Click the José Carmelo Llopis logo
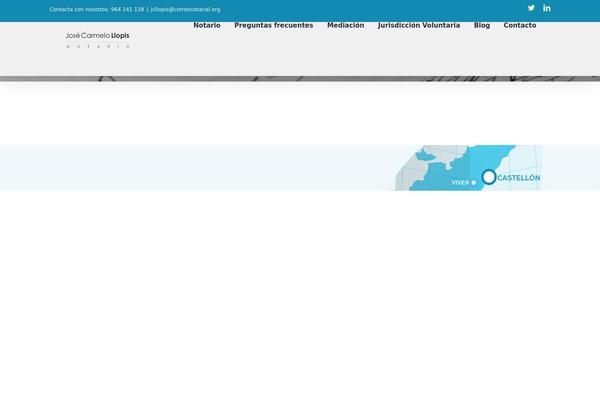The image size is (600, 400). (x=98, y=40)
